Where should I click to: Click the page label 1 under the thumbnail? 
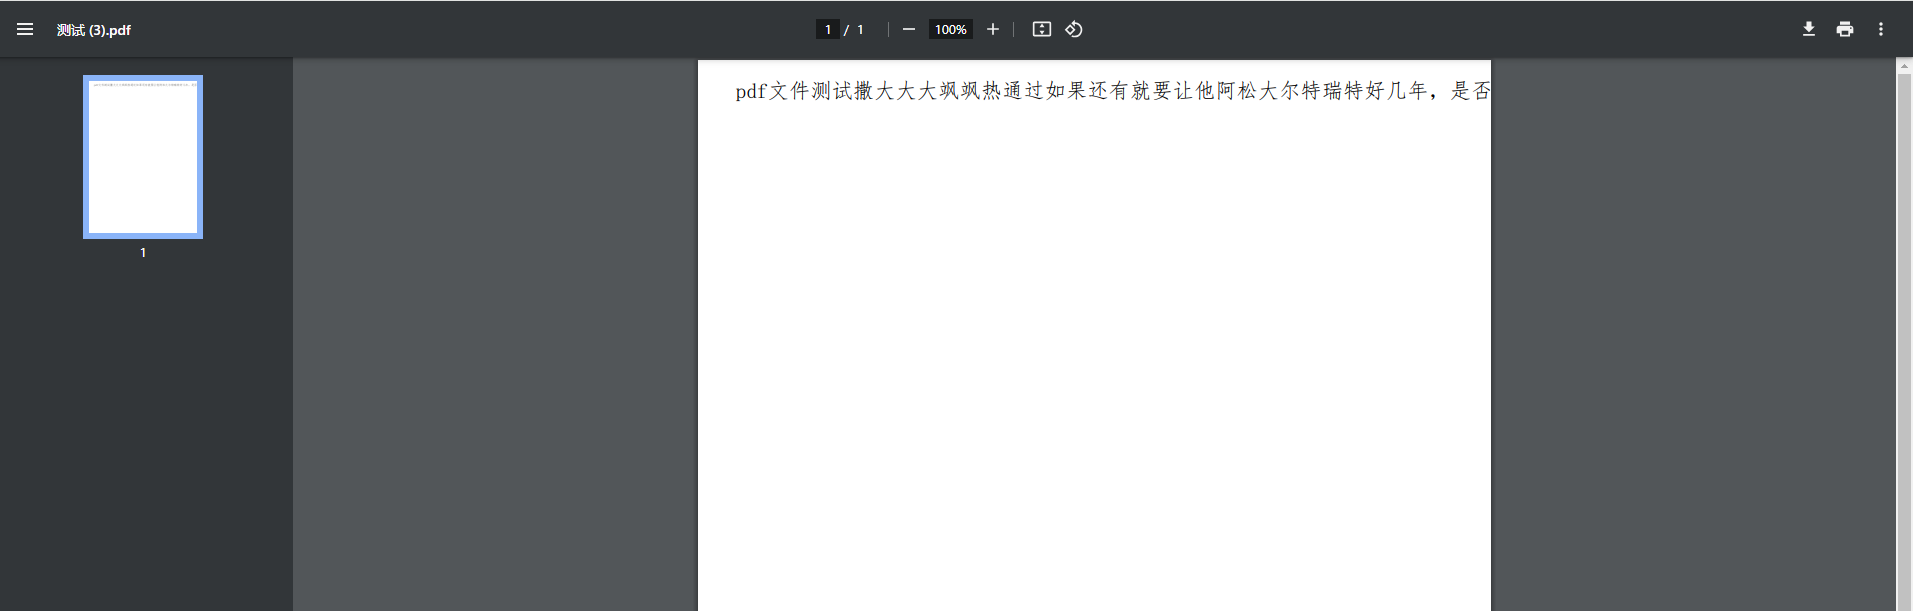click(x=143, y=253)
